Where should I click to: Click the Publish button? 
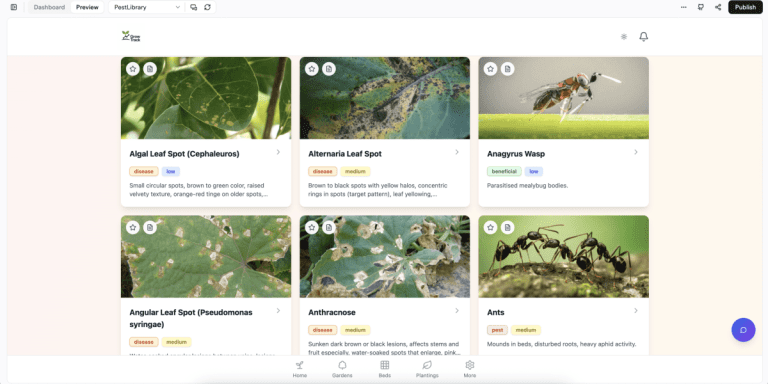click(x=745, y=7)
